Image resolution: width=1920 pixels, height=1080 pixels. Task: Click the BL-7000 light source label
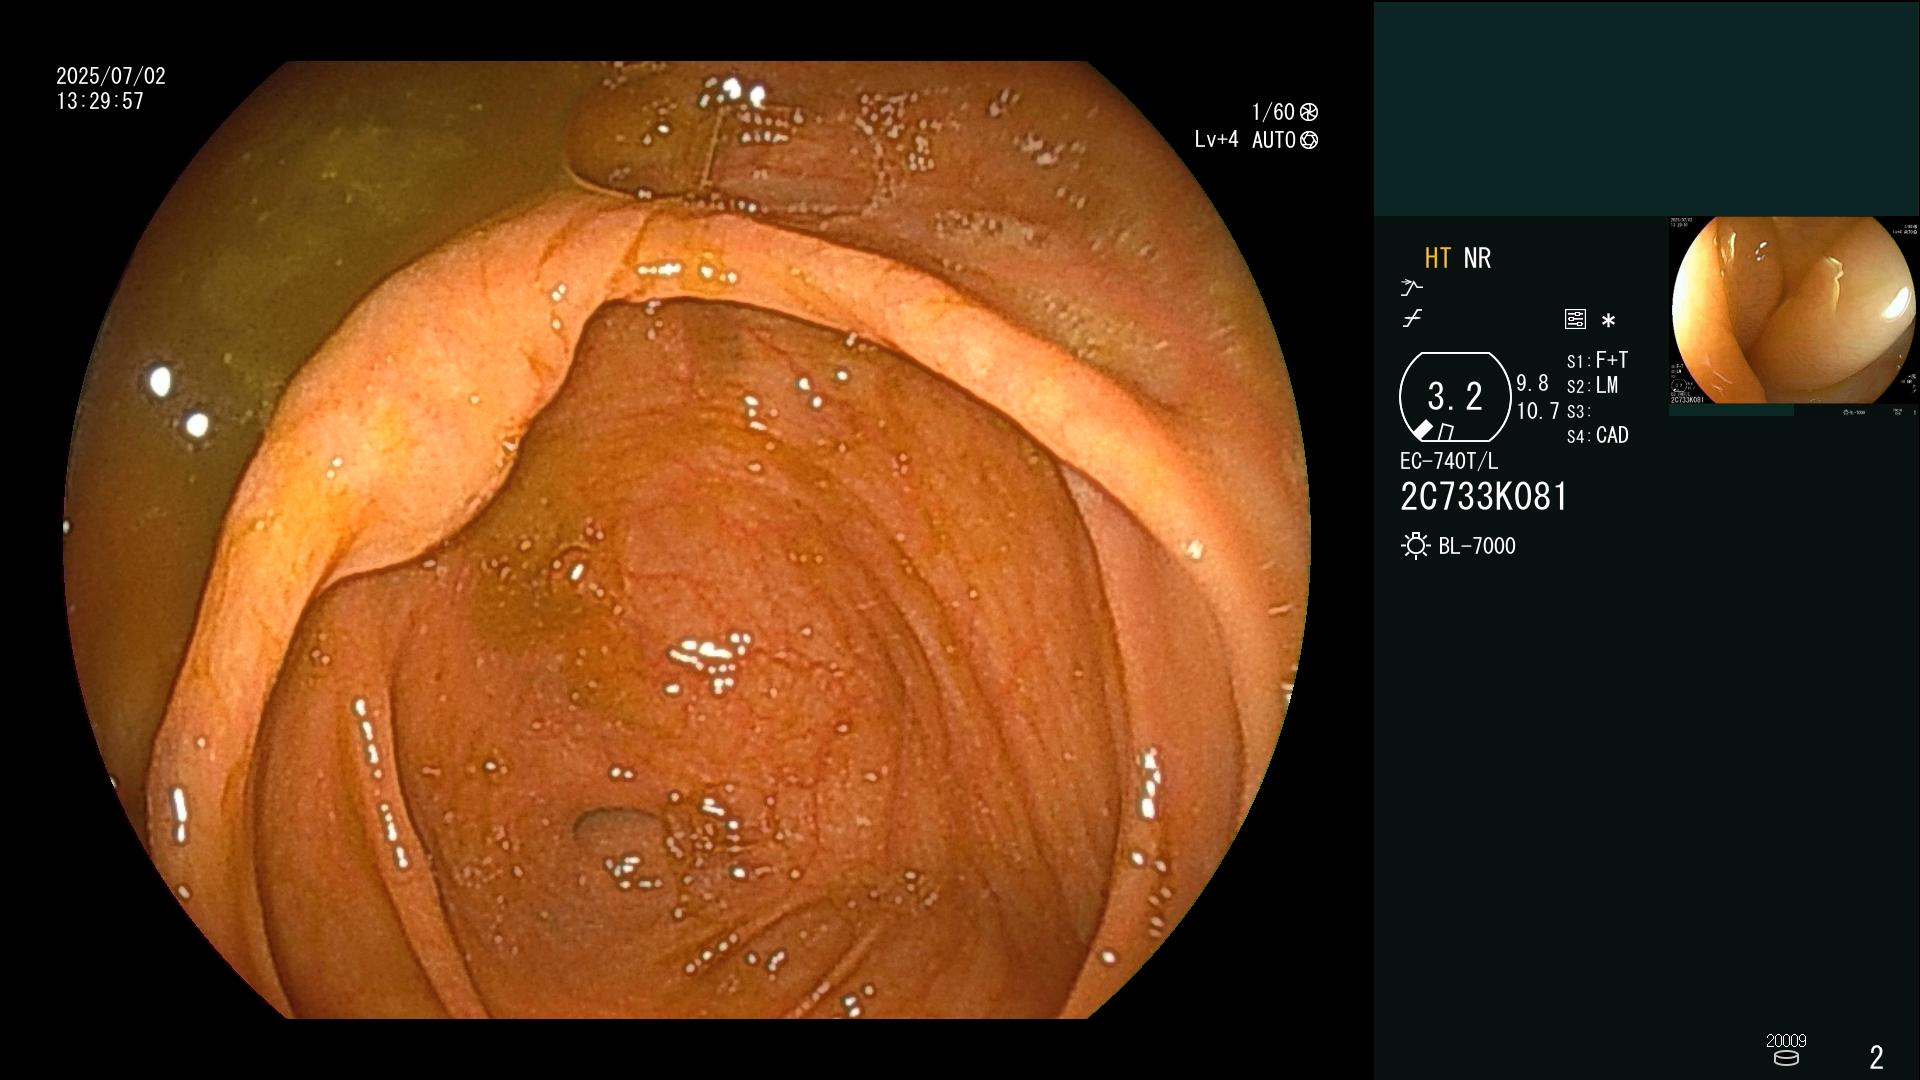pos(1477,546)
